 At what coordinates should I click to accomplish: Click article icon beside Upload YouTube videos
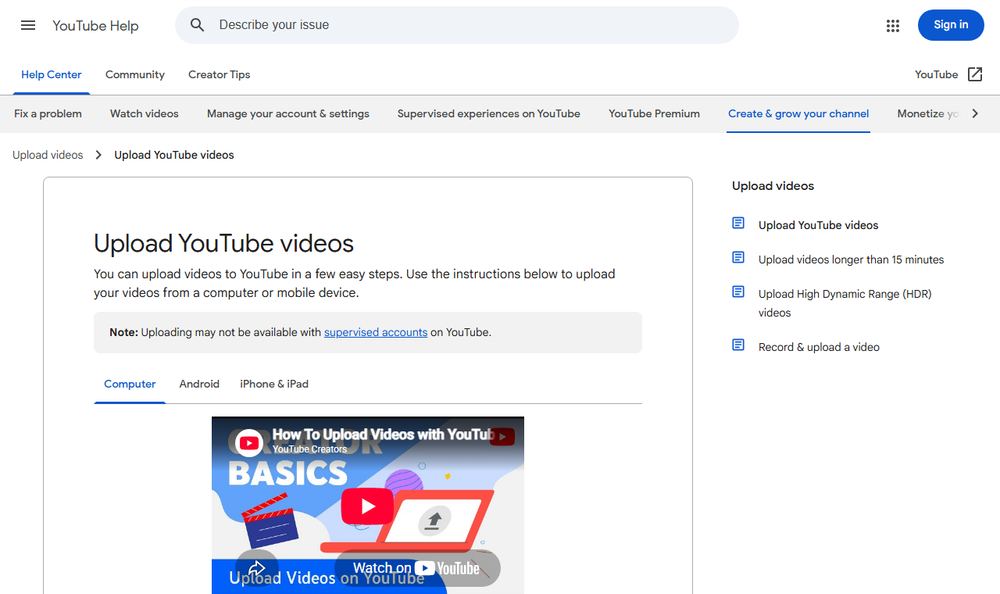coord(738,223)
